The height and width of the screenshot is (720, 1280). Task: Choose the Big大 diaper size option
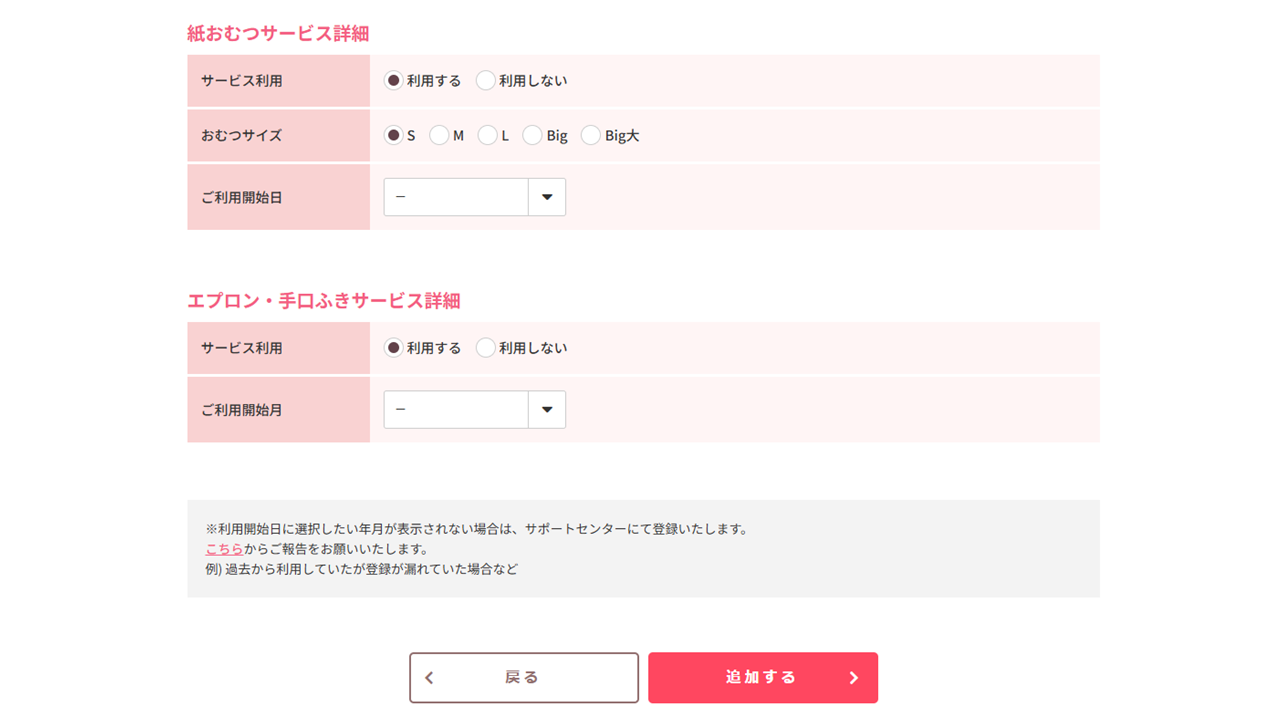591,135
